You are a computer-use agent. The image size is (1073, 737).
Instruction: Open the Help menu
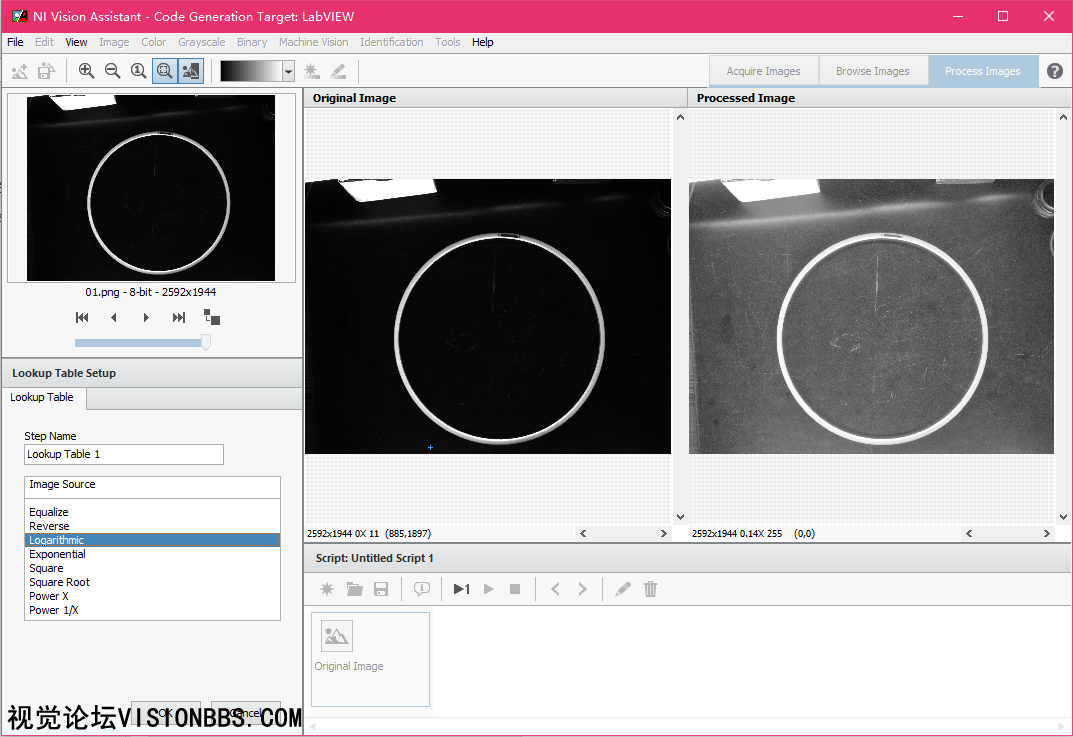point(483,42)
